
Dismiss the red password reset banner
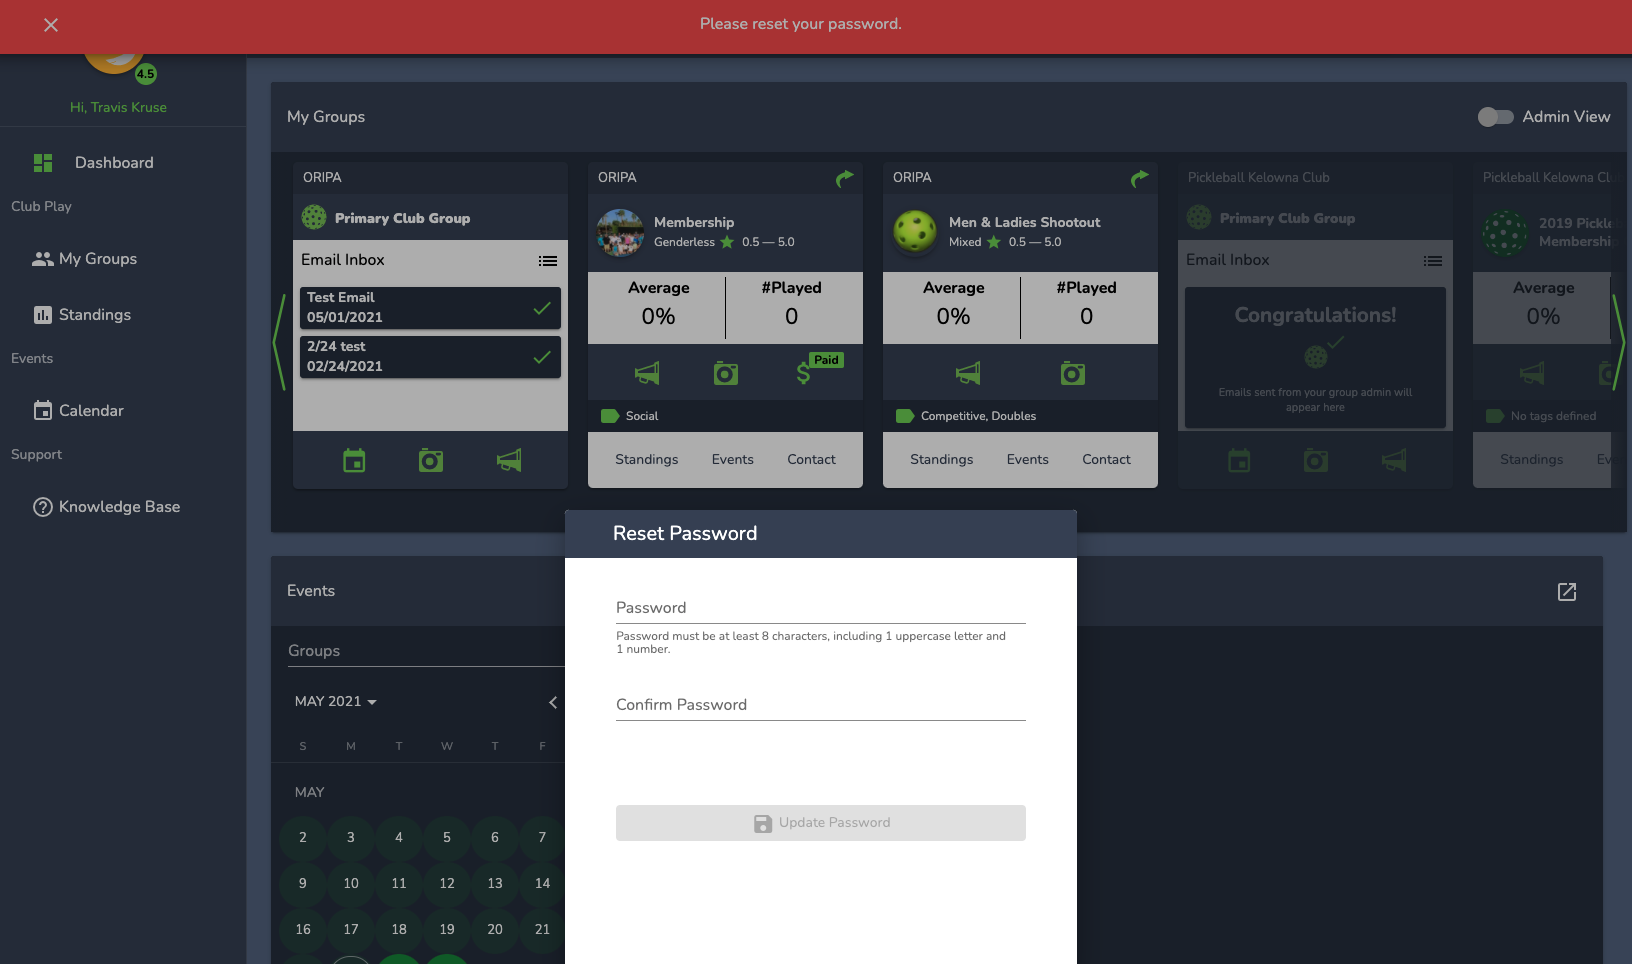pos(51,25)
